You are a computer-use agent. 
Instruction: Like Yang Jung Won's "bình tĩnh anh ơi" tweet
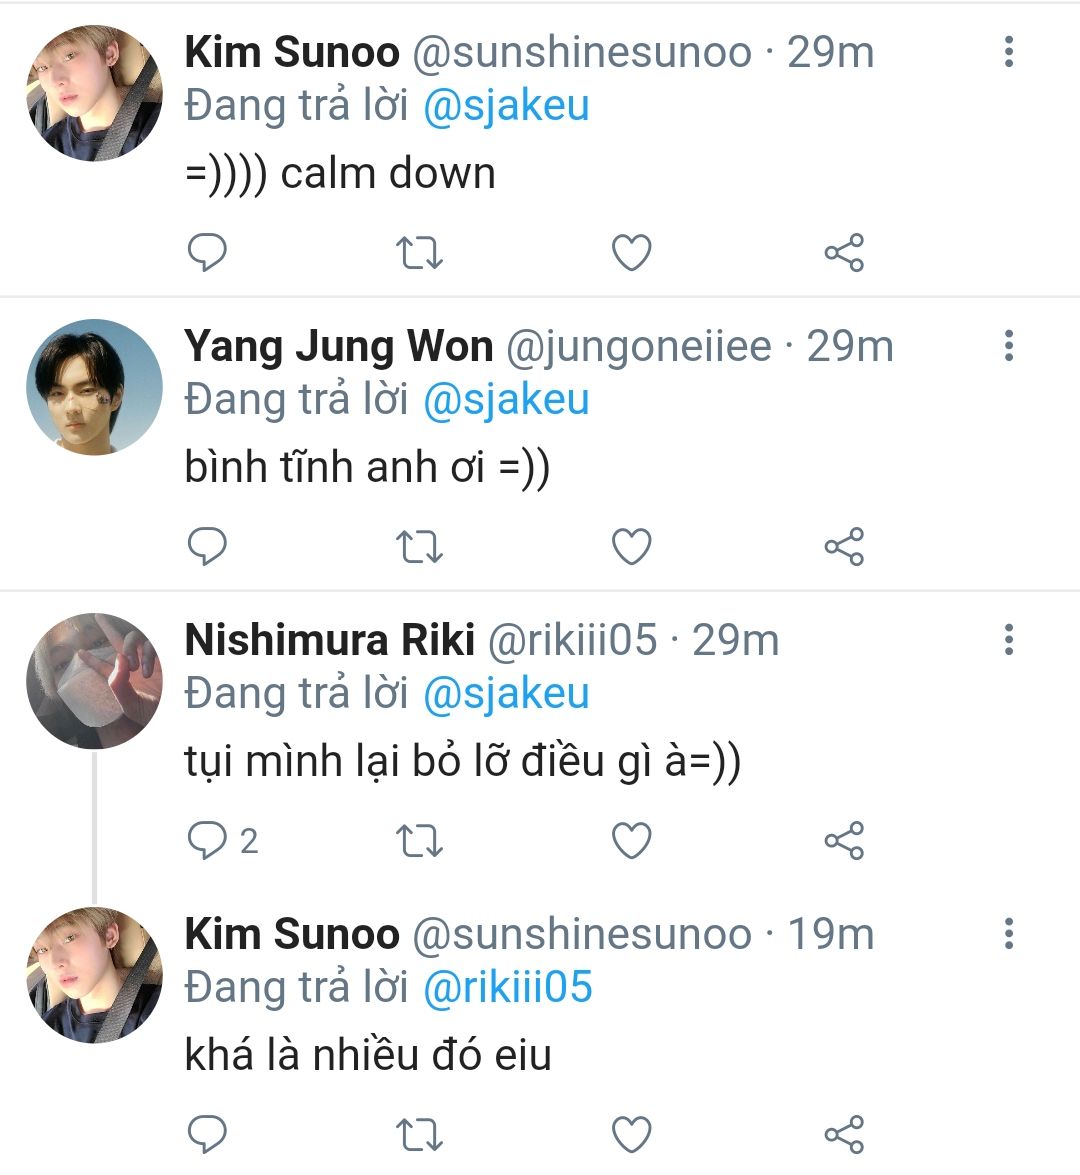(631, 547)
